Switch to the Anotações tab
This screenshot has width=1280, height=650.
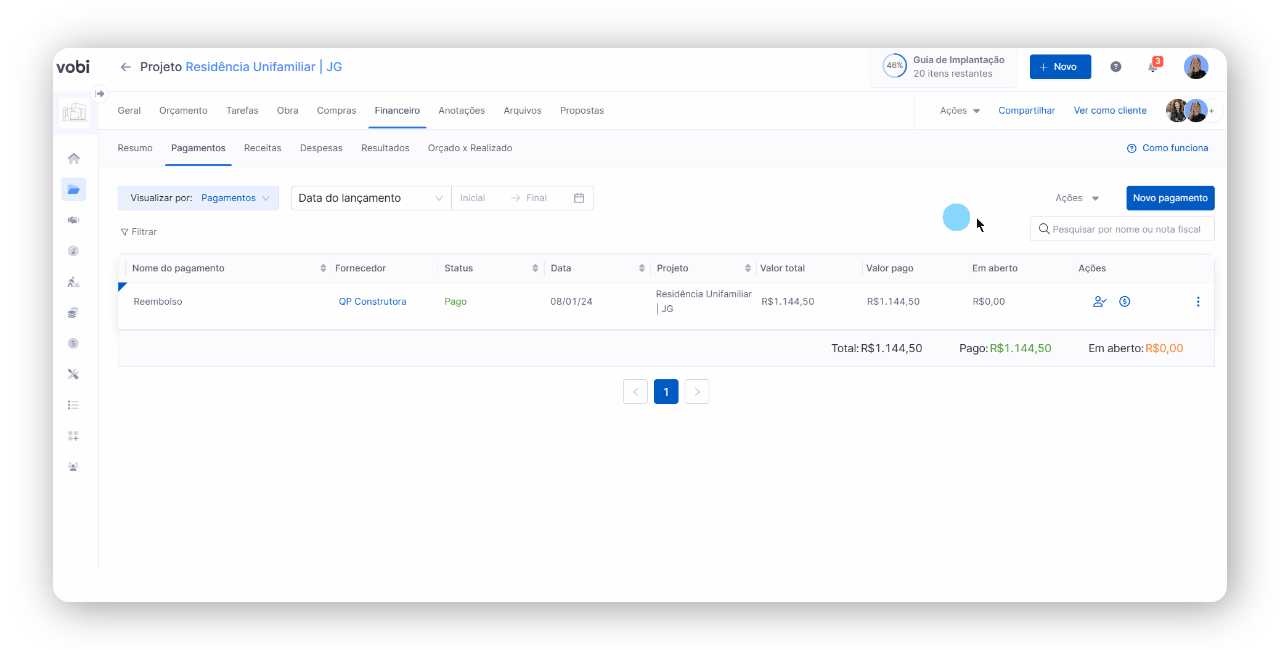click(x=462, y=111)
